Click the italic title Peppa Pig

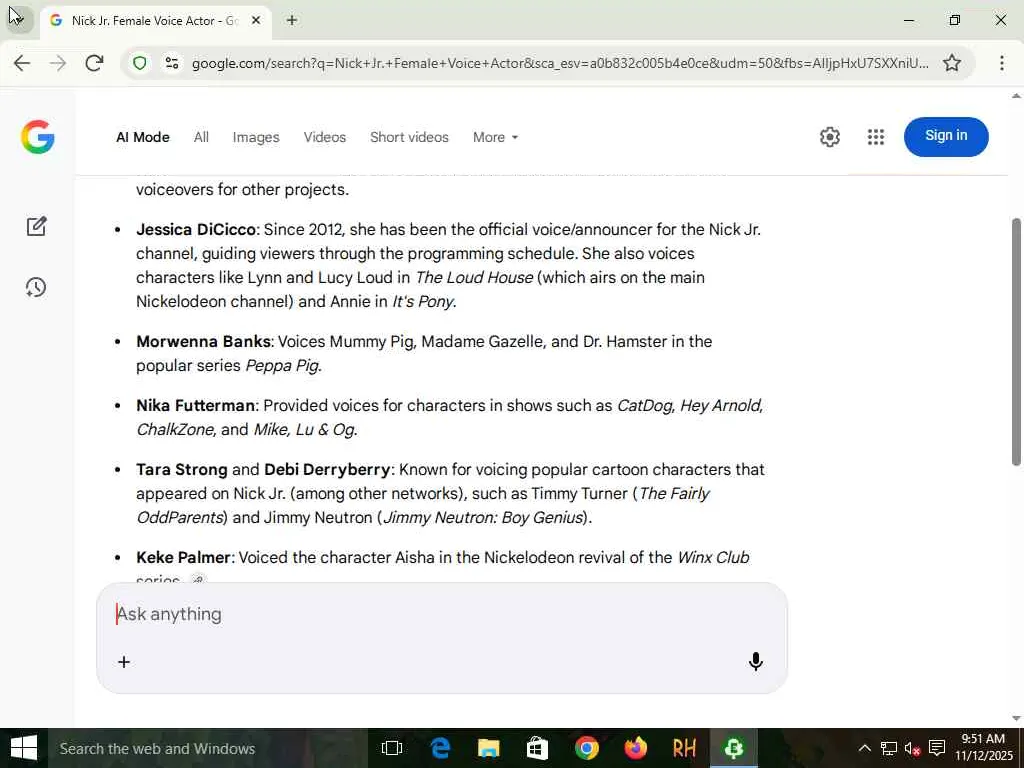pyautogui.click(x=282, y=366)
